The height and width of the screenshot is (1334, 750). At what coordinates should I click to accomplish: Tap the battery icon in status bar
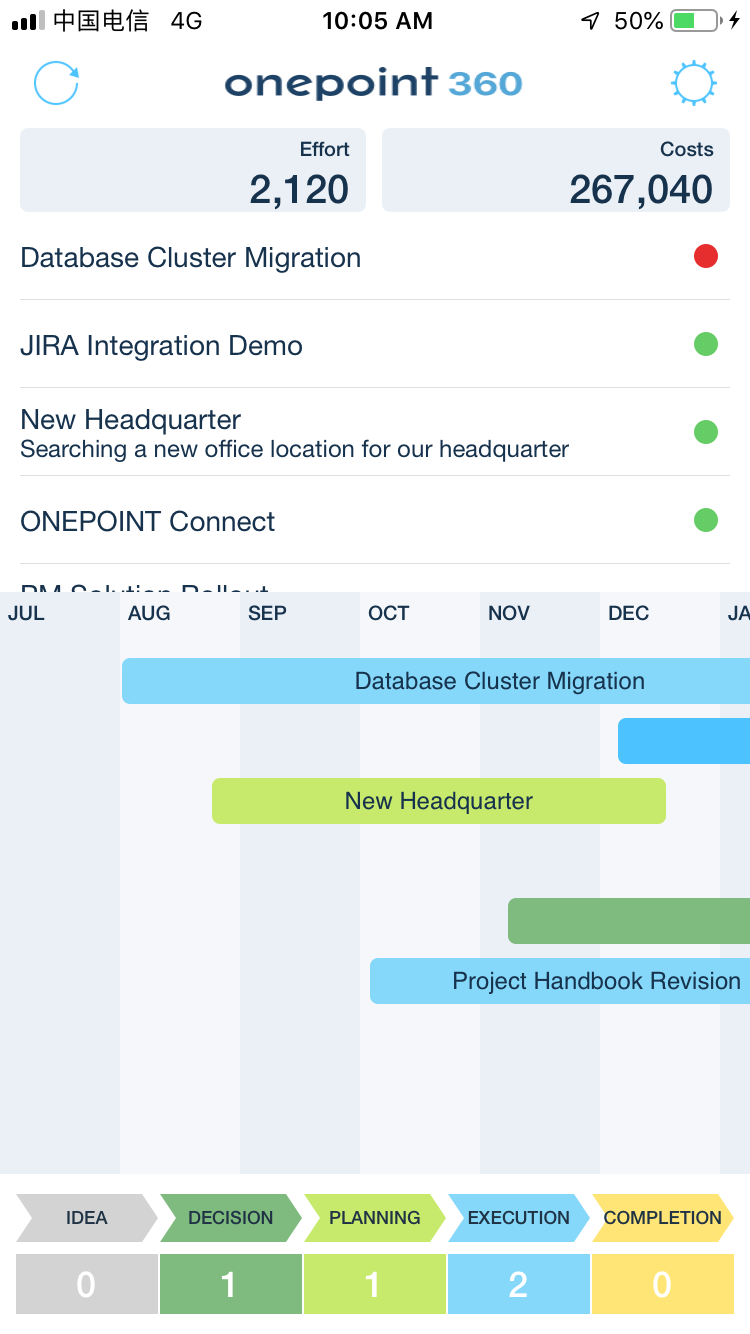[x=696, y=21]
